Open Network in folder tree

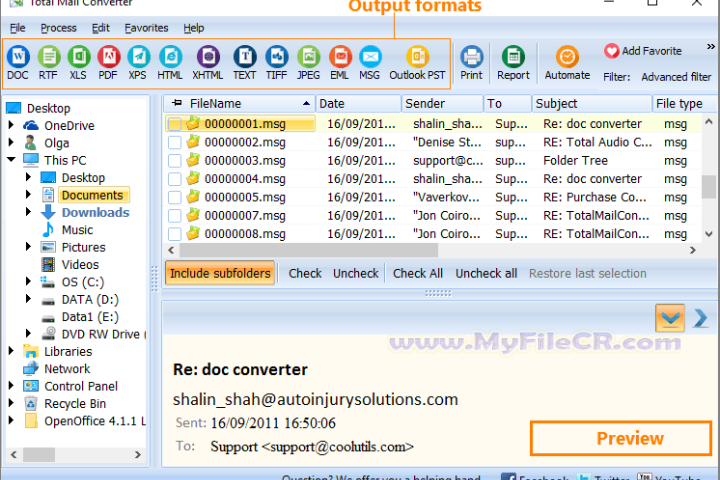click(67, 369)
